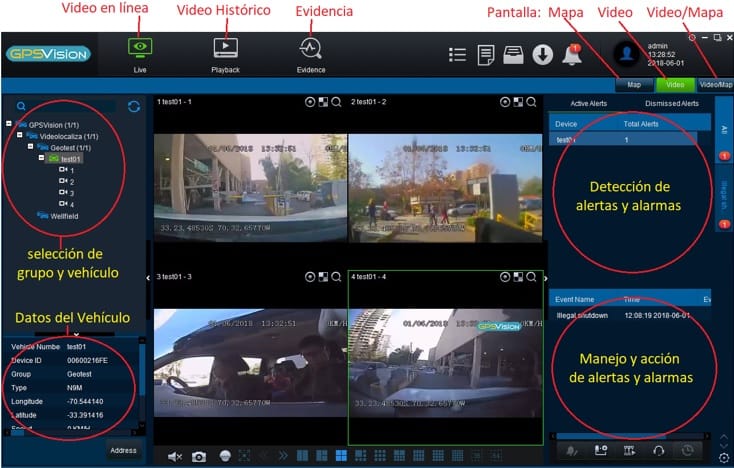This screenshot has height=468, width=734.
Task: Click the Total Alerts column header
Action: pos(641,124)
